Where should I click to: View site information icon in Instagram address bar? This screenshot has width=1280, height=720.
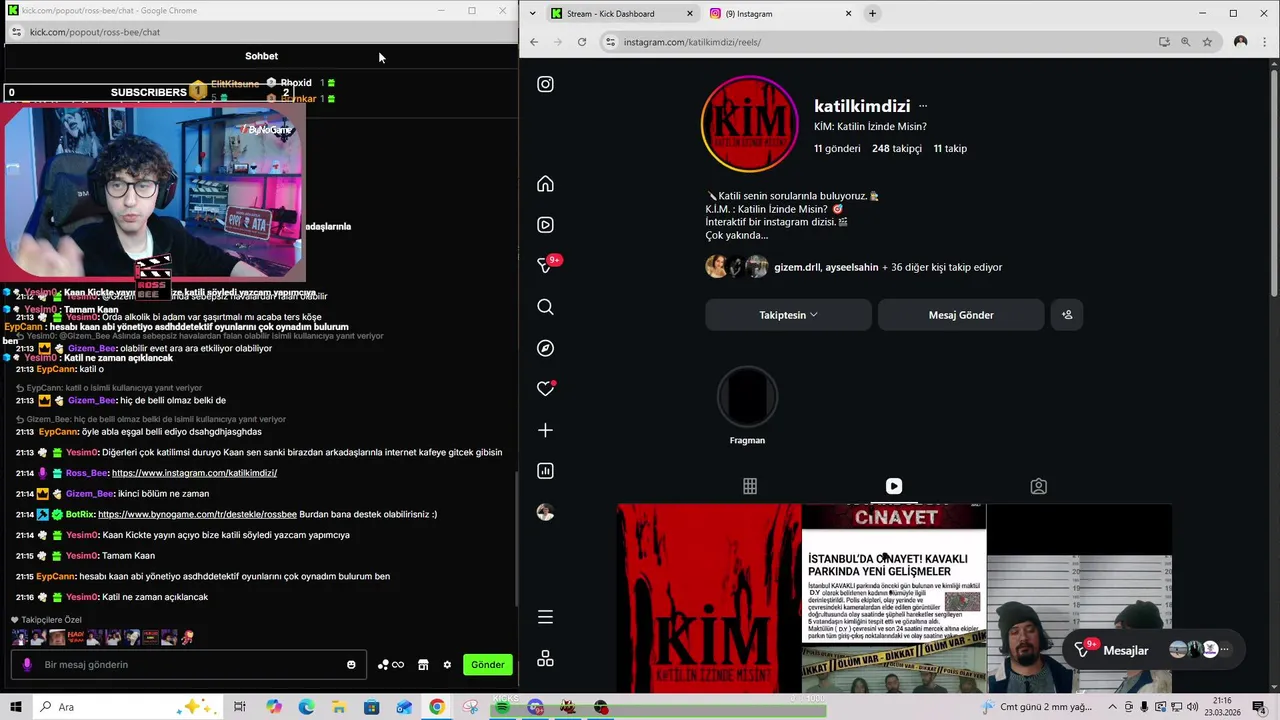click(x=610, y=42)
